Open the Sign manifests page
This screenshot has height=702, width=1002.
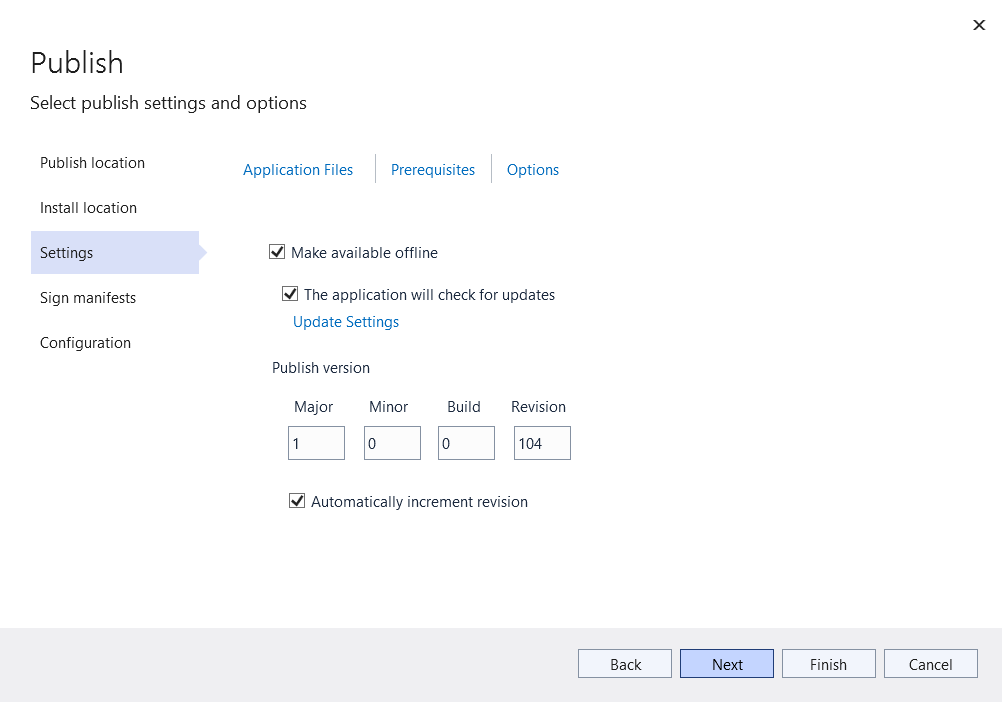click(88, 297)
